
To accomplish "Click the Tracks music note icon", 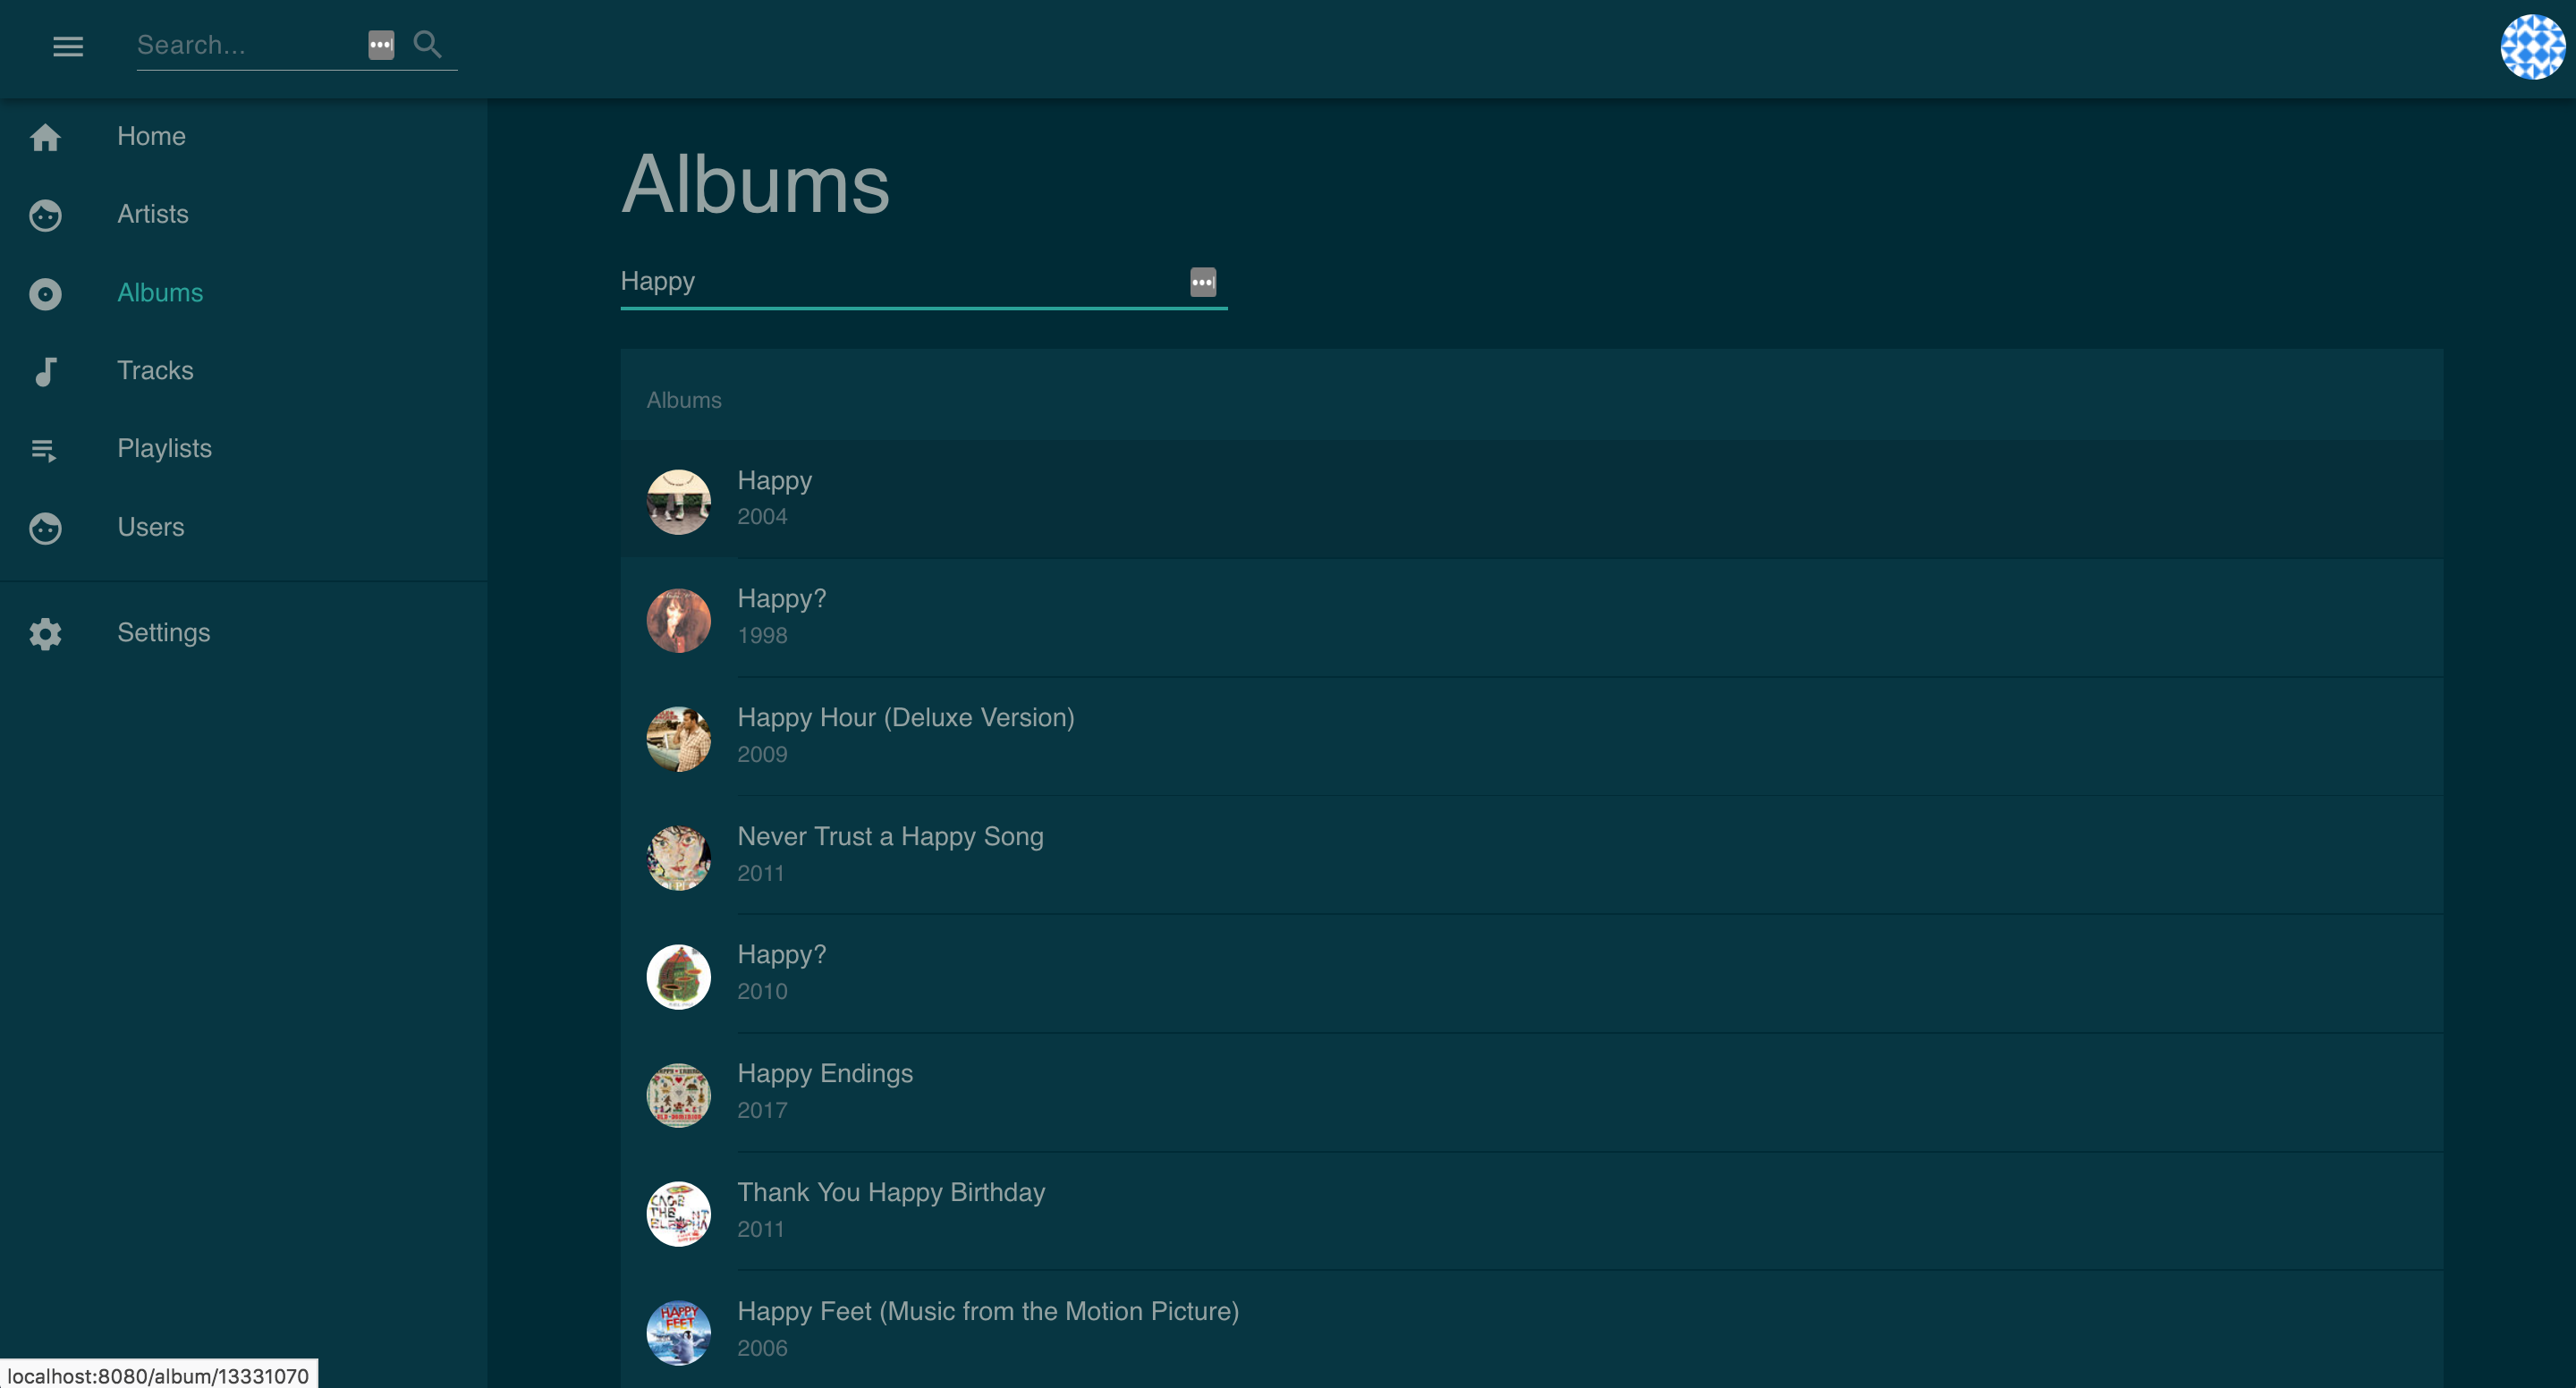I will pos(45,371).
